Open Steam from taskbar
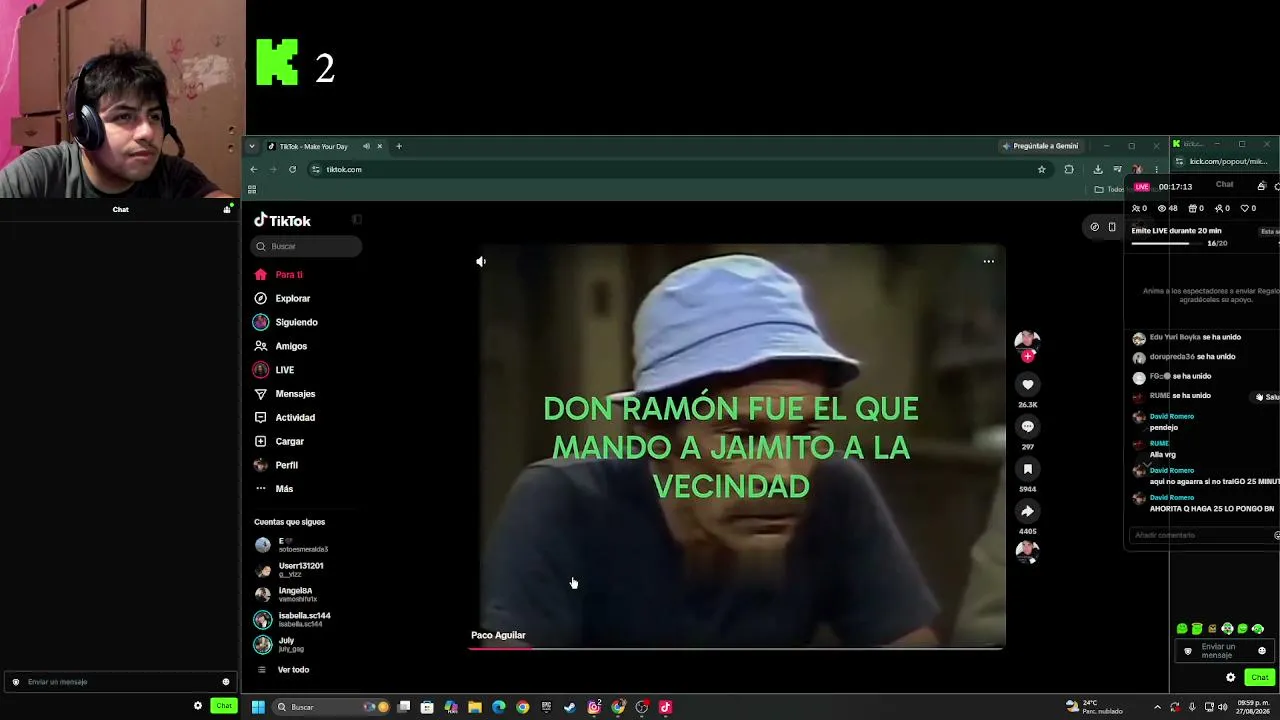 [570, 707]
